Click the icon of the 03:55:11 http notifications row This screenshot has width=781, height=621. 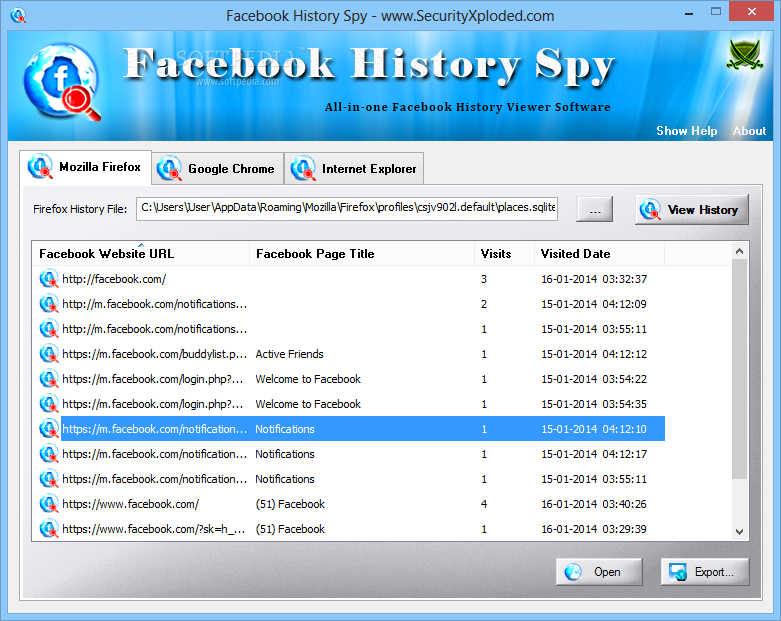click(49, 329)
